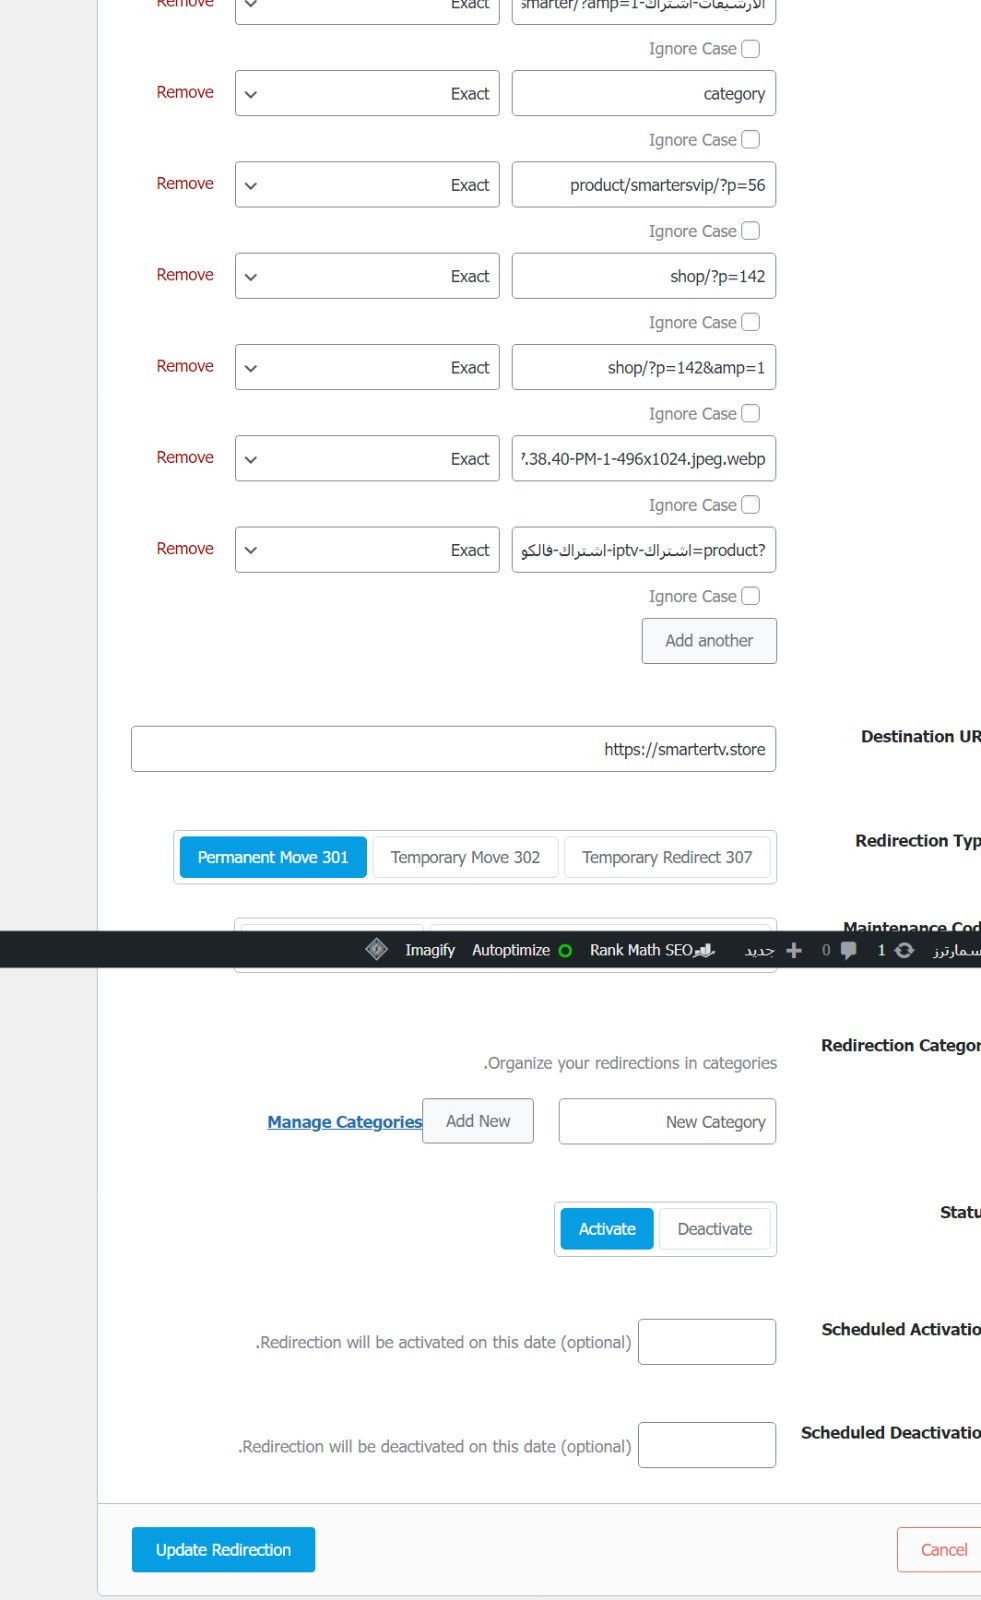Click the category source URL field
This screenshot has width=981, height=1600.
point(644,93)
